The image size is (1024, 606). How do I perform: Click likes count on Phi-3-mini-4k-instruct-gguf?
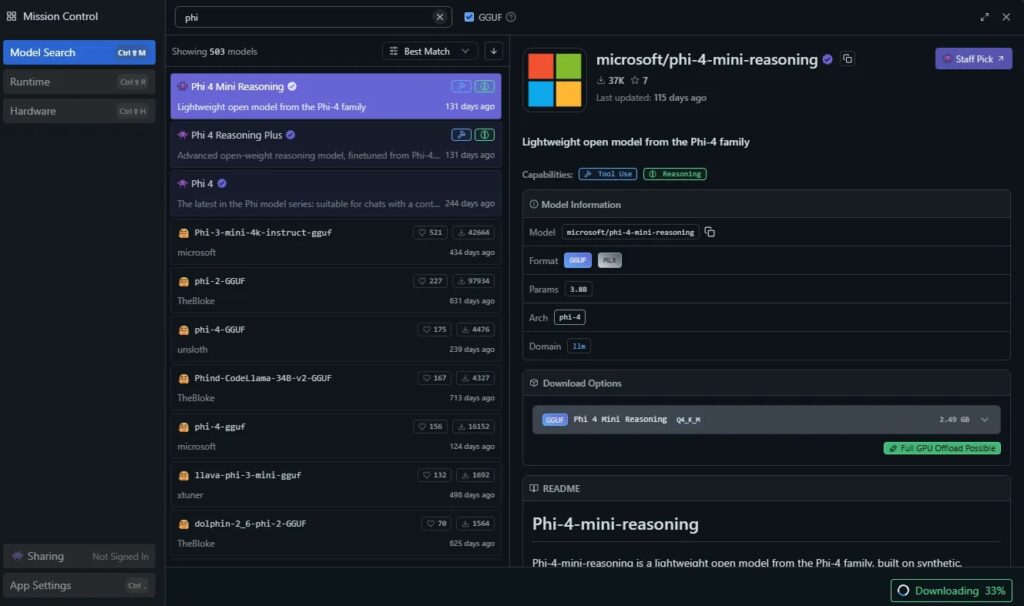tap(431, 232)
